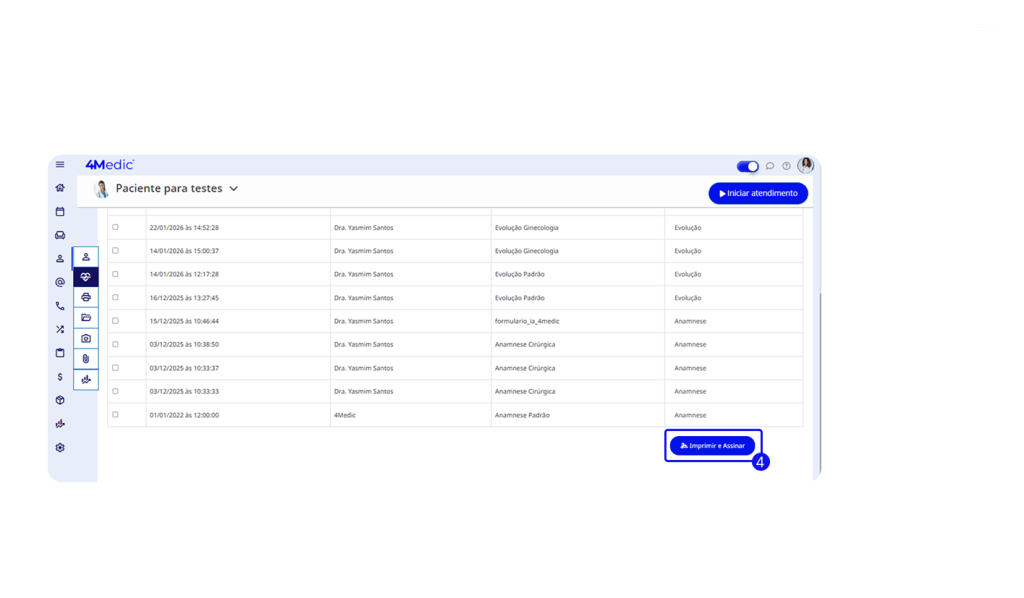Open the dollar sign financial icon
Screen dimensions: 1024x598
pyautogui.click(x=60, y=377)
